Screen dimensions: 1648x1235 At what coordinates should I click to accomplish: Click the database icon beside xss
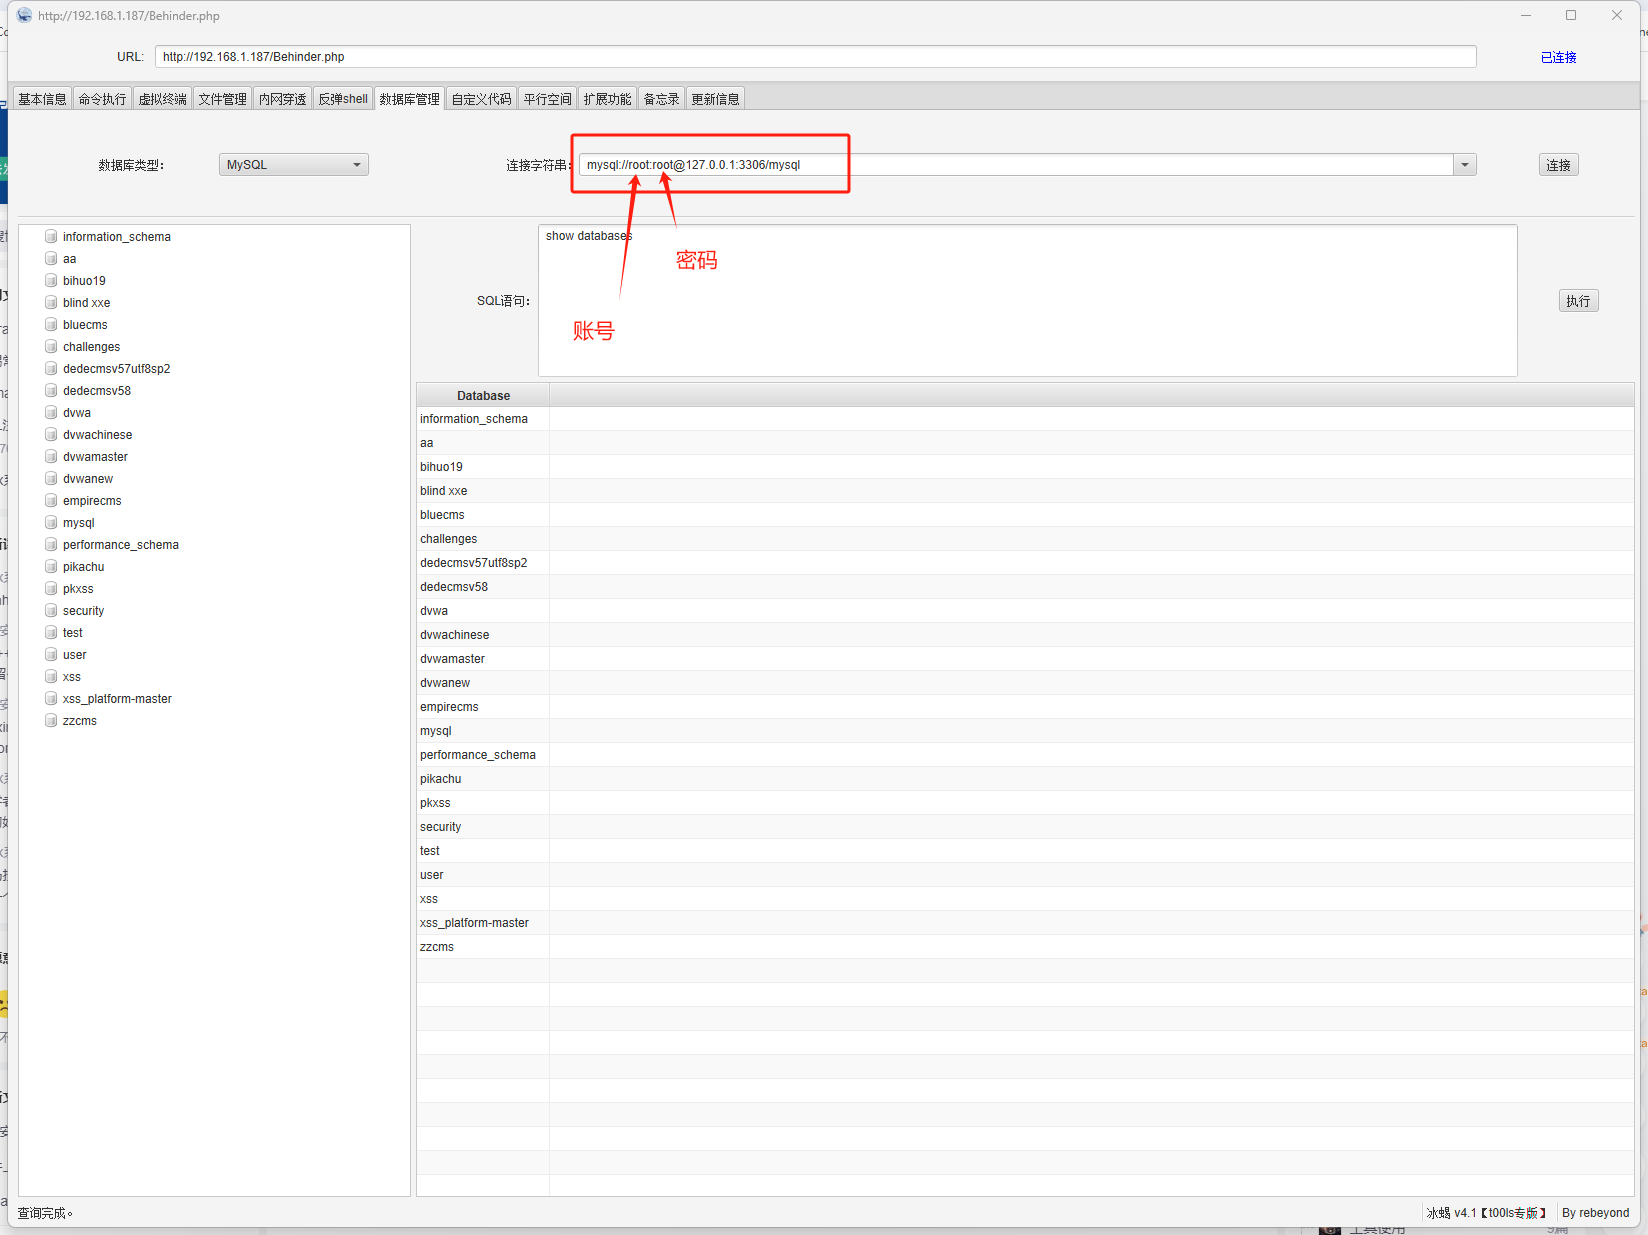[51, 677]
